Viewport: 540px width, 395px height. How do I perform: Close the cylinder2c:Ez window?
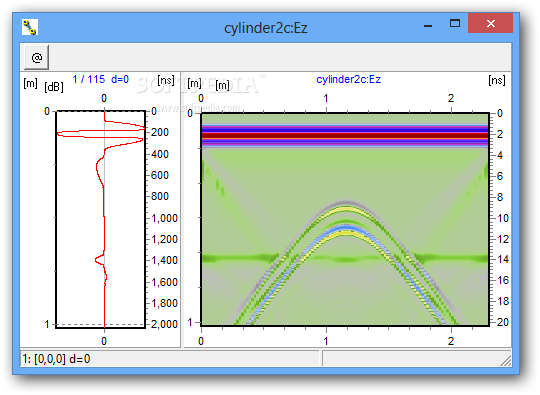click(x=490, y=23)
